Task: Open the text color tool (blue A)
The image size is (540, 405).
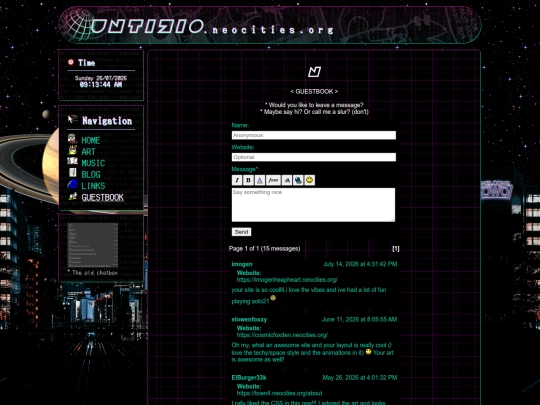Action: tap(260, 180)
